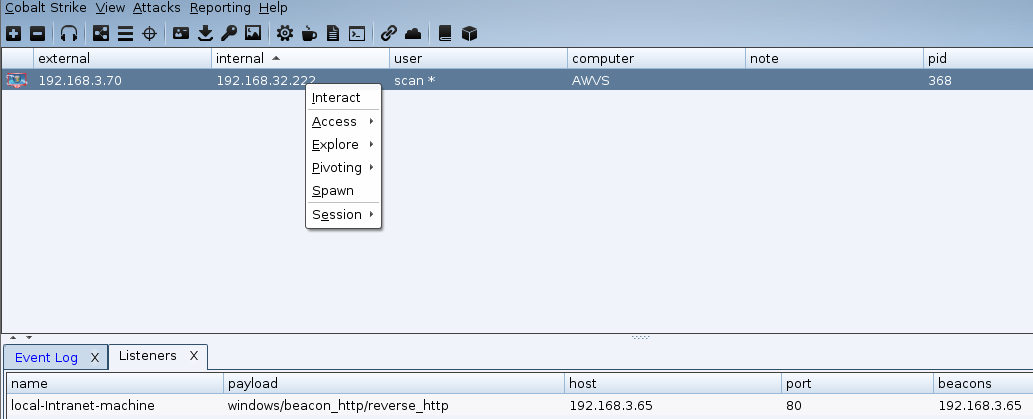1033x419 pixels.
Task: Click the document icon for Office macro
Action: tap(333, 33)
